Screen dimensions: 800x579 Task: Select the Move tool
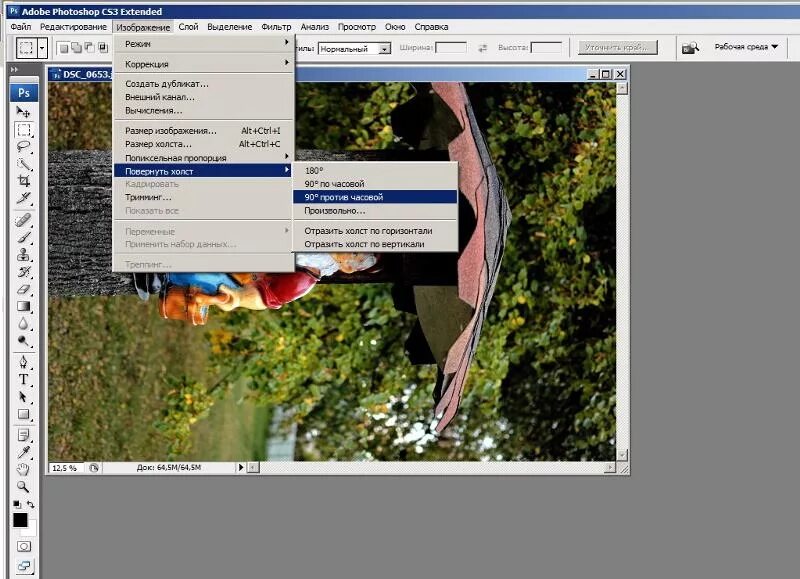tap(23, 111)
